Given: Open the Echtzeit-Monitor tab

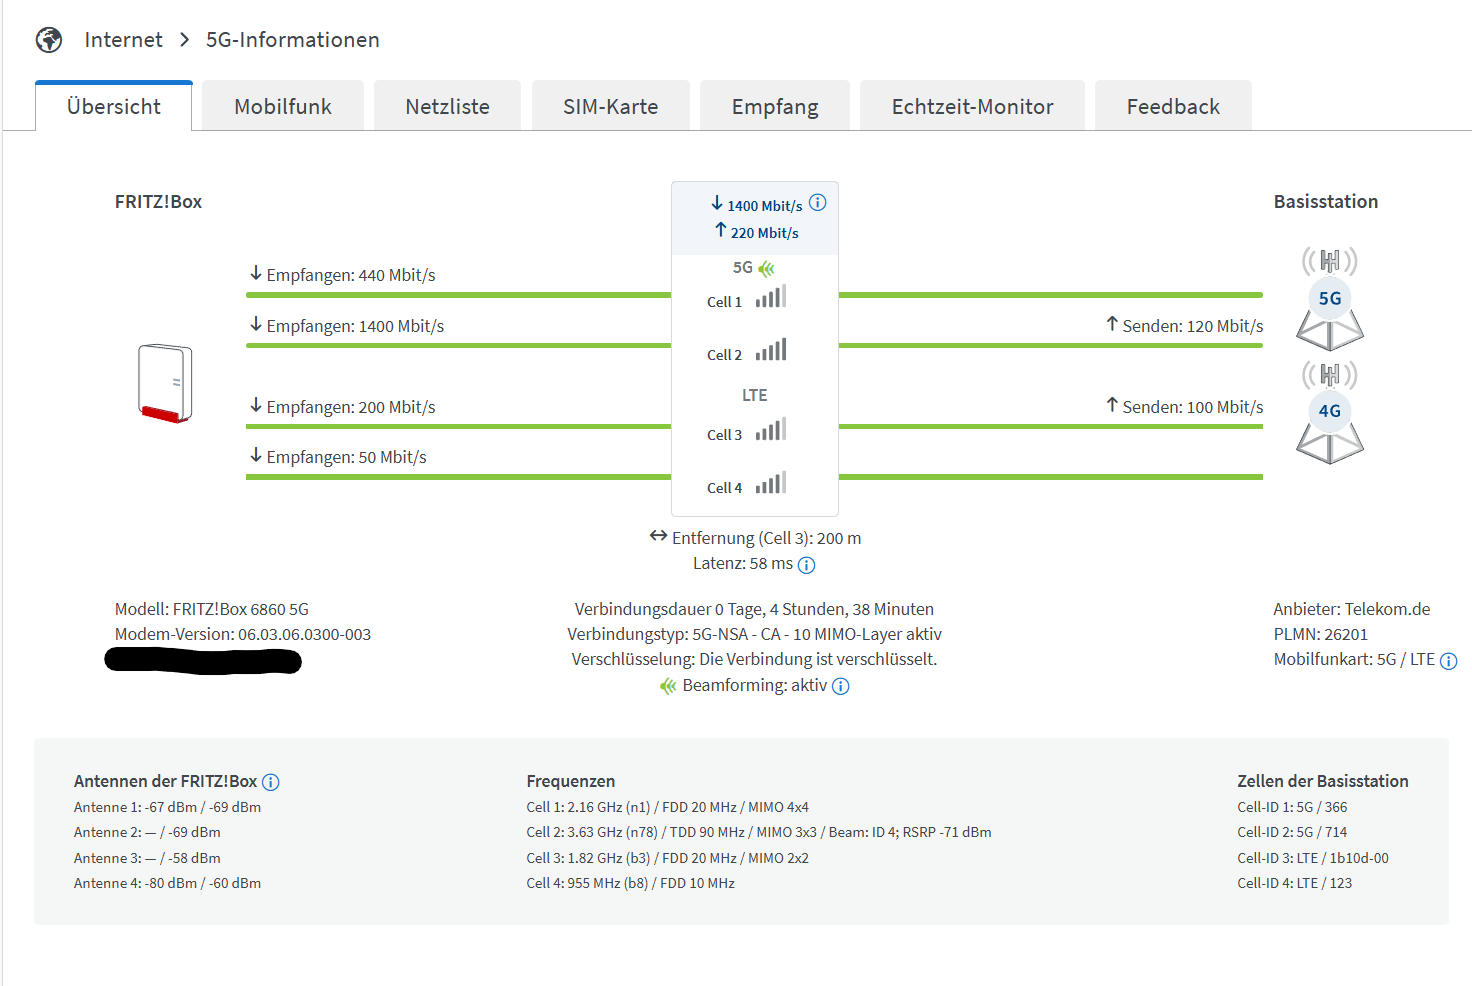Looking at the screenshot, I should coord(971,105).
